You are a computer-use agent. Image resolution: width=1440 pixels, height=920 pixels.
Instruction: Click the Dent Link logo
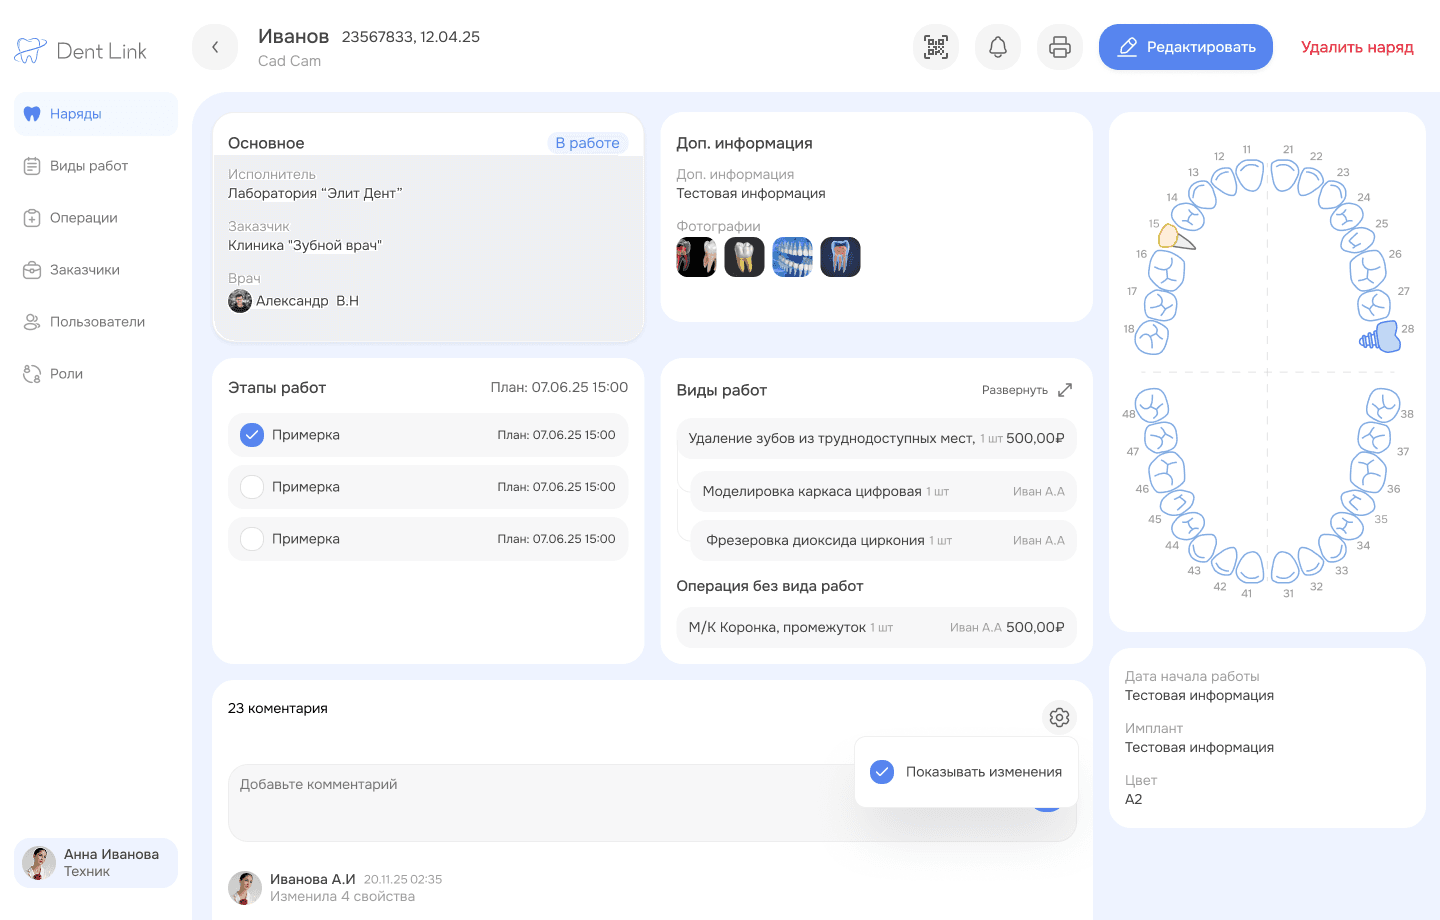(x=80, y=51)
